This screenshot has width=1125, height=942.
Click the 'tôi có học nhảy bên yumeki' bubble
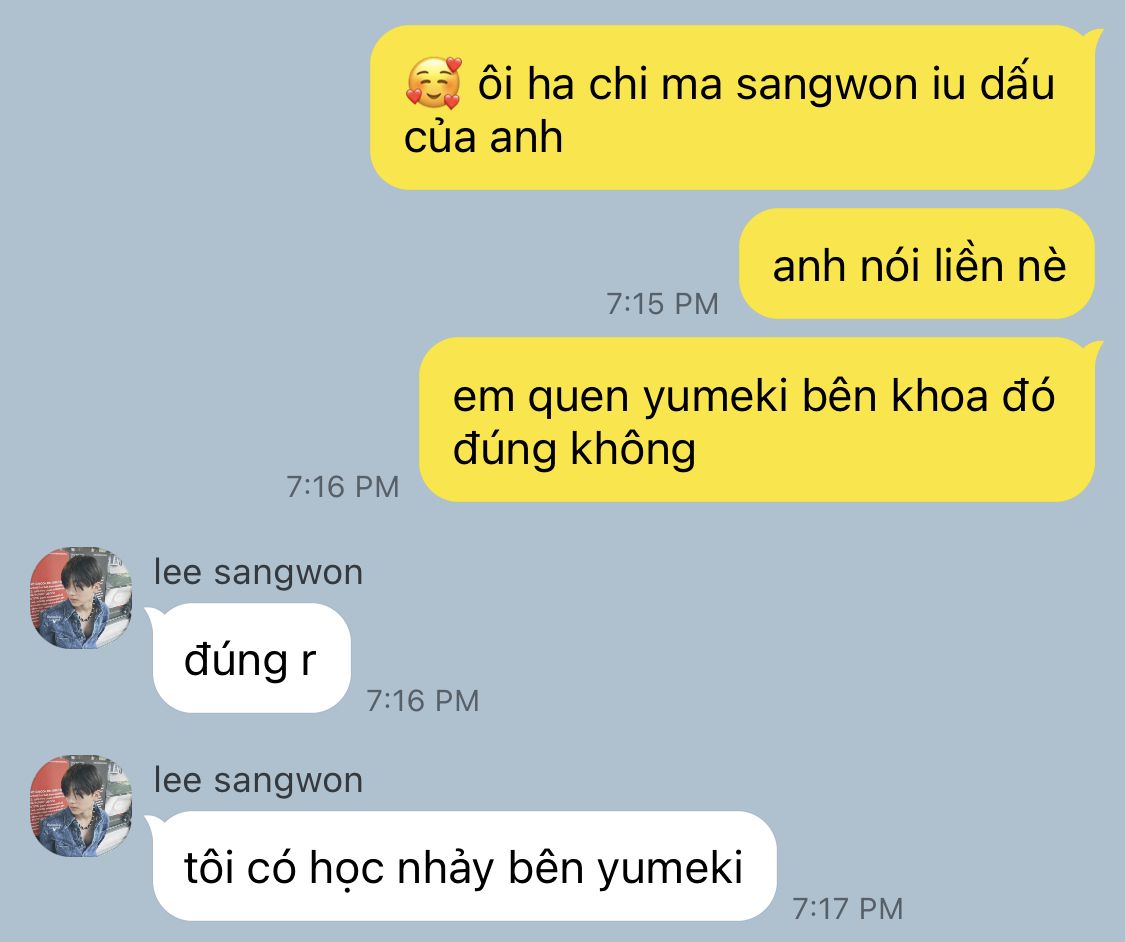coord(463,866)
